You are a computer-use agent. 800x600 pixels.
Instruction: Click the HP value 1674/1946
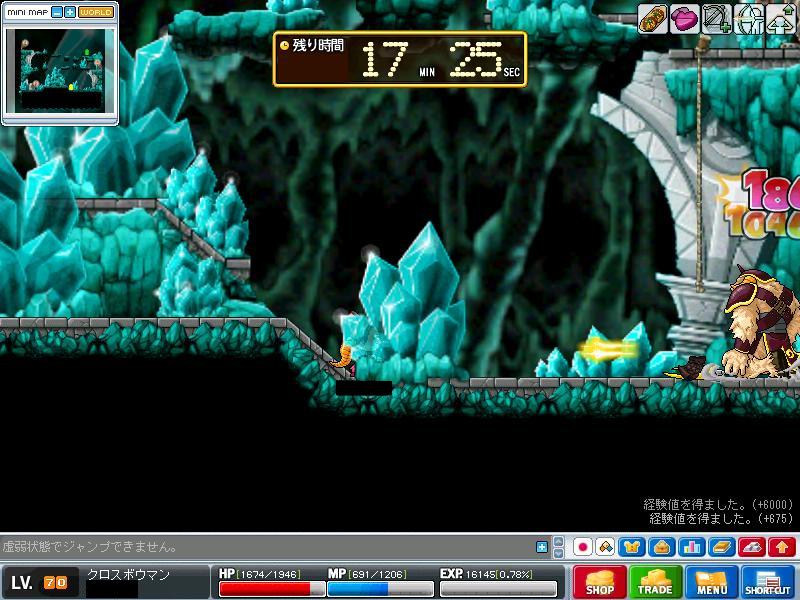coord(268,574)
